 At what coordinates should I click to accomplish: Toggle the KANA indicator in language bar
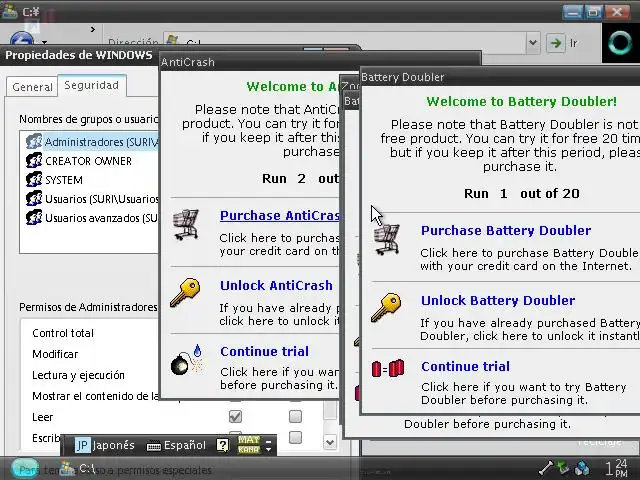pyautogui.click(x=249, y=449)
